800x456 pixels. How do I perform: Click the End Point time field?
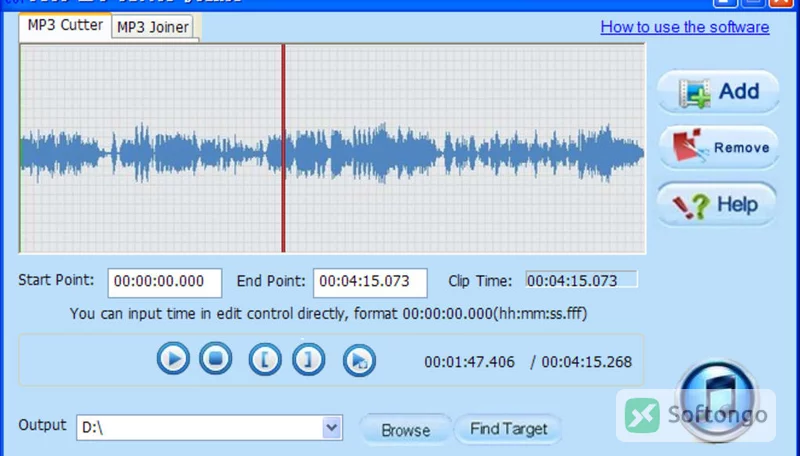tap(370, 283)
